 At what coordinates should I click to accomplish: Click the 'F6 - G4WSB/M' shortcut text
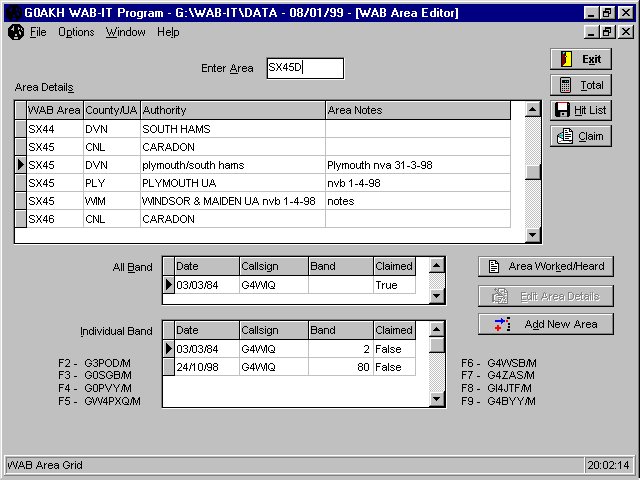[499, 363]
